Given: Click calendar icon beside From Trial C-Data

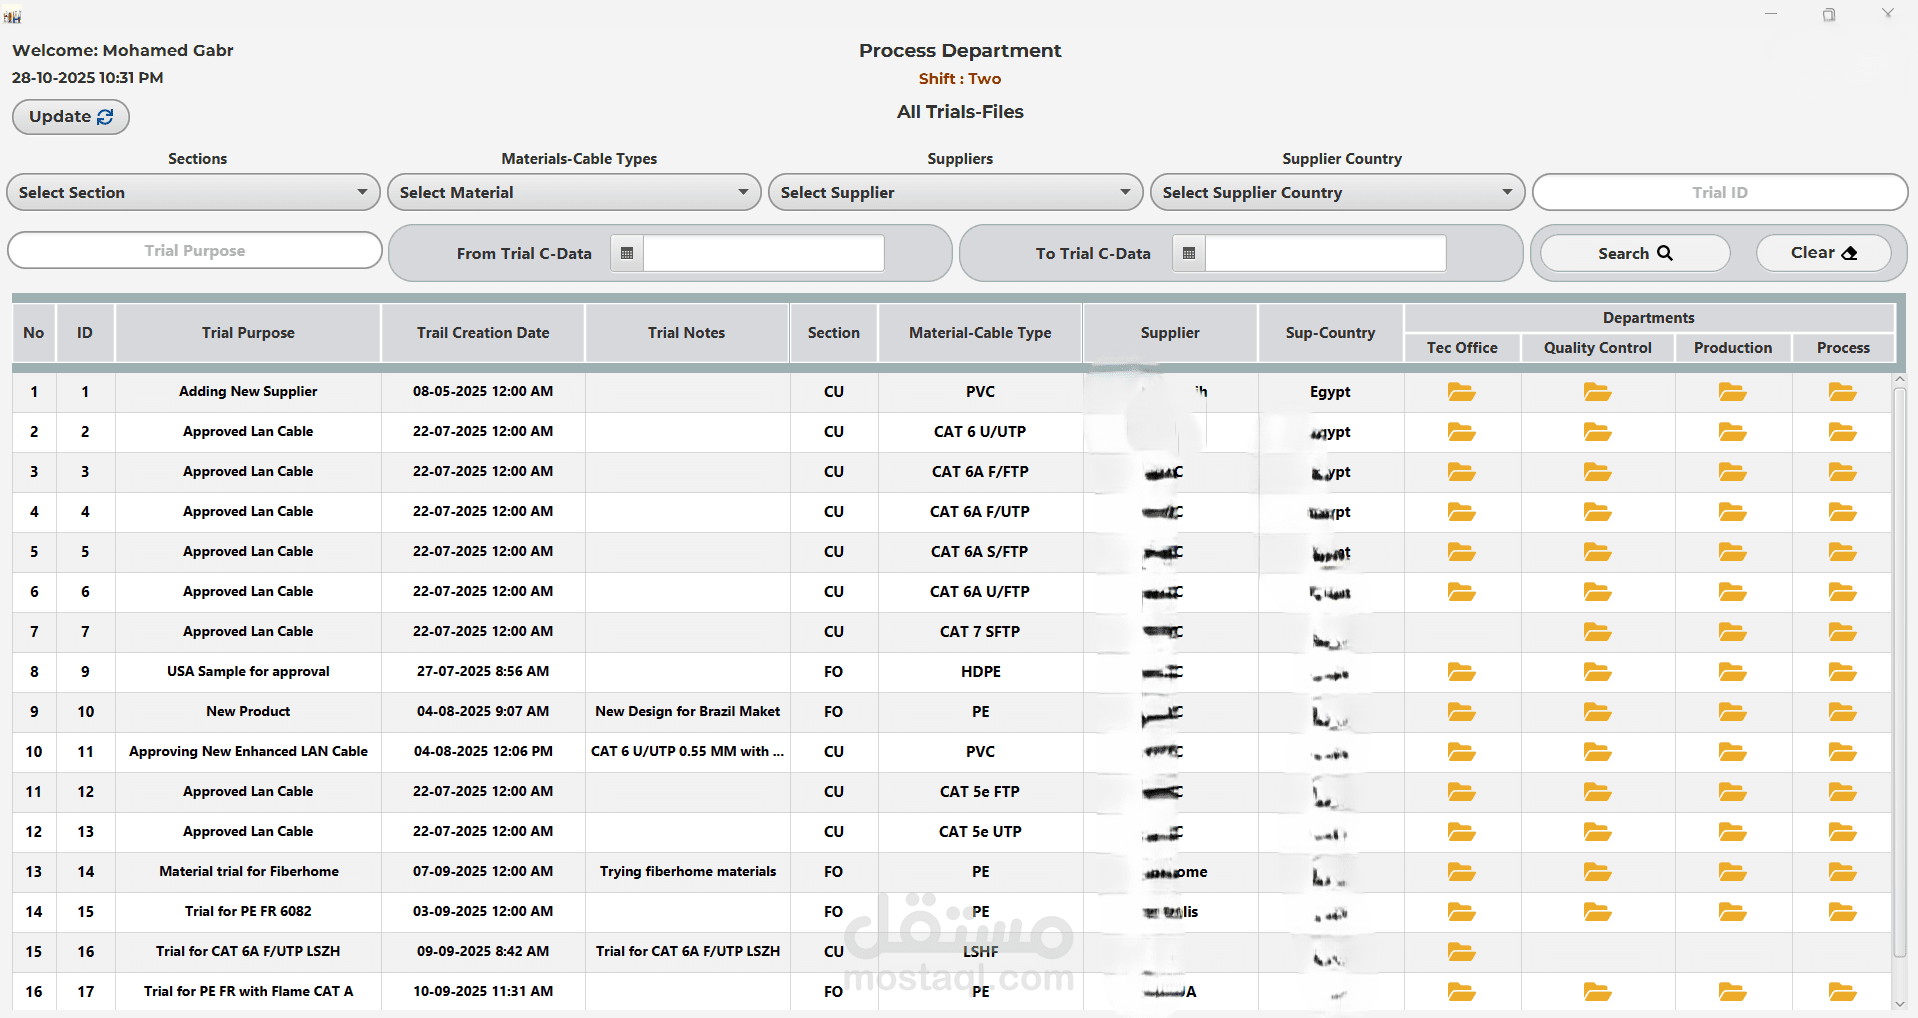Looking at the screenshot, I should point(627,253).
